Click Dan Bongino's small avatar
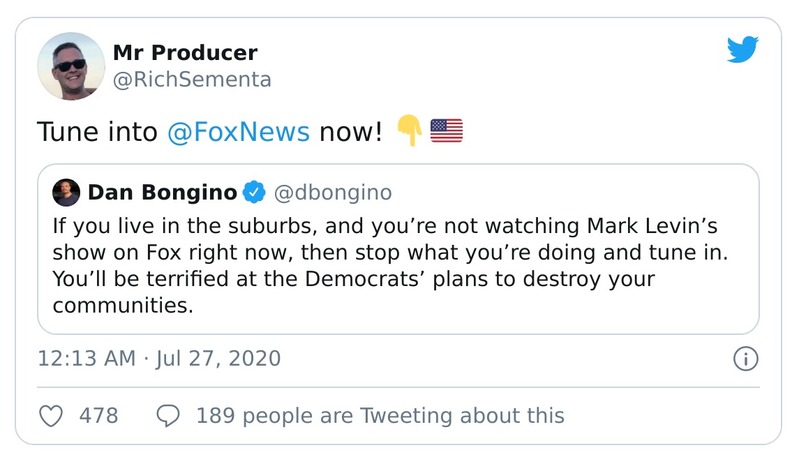Screen dimensions: 799x464 [66, 191]
